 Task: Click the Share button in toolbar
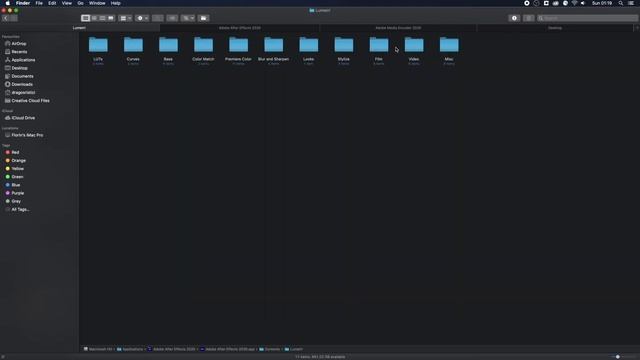point(158,18)
